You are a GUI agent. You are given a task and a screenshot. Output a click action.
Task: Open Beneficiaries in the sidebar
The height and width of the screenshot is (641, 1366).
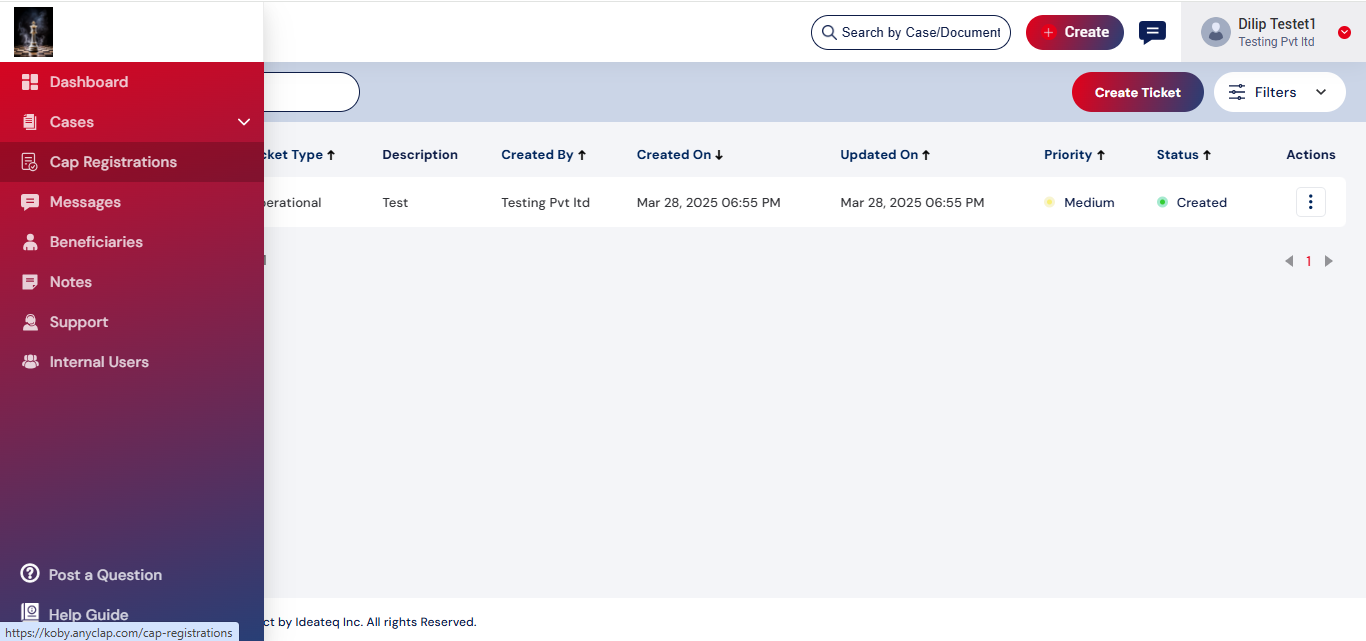(132, 242)
